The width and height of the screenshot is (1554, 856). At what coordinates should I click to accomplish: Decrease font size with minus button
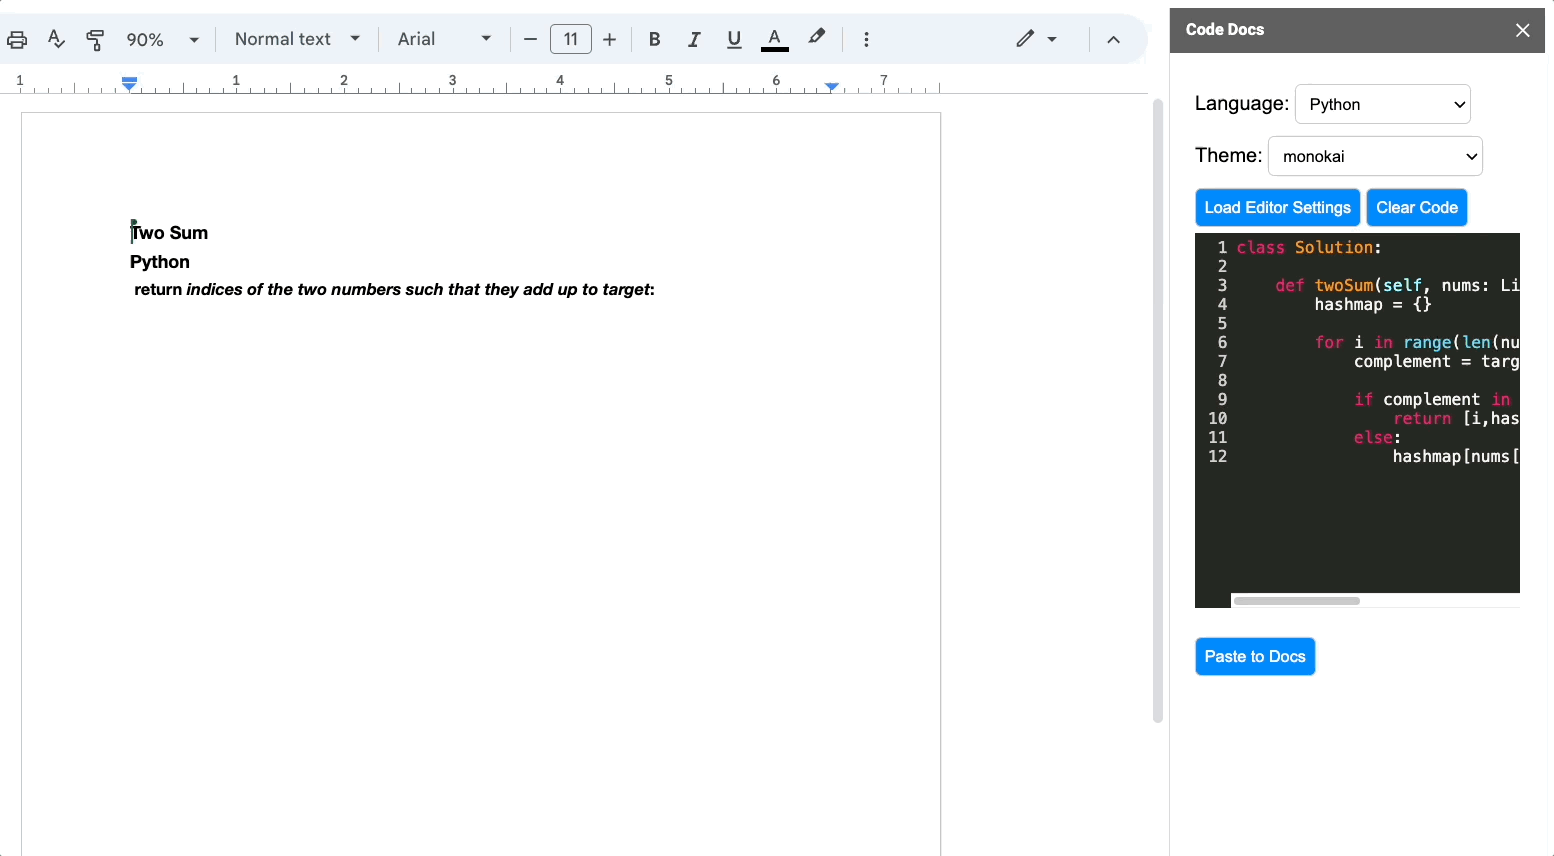pos(531,40)
